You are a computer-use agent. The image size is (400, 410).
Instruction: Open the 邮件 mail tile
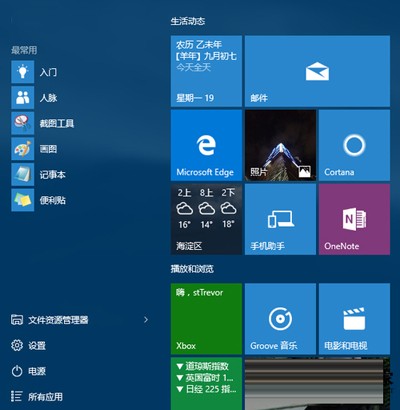317,71
